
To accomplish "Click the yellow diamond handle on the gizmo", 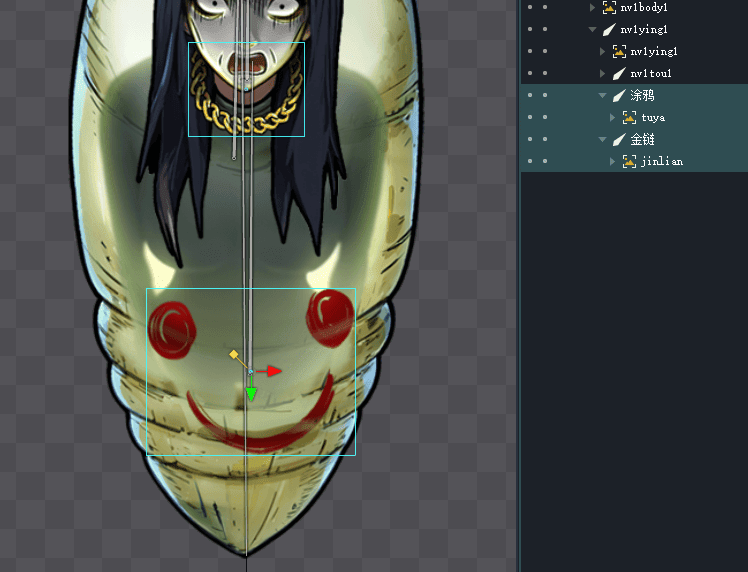I will pos(234,355).
